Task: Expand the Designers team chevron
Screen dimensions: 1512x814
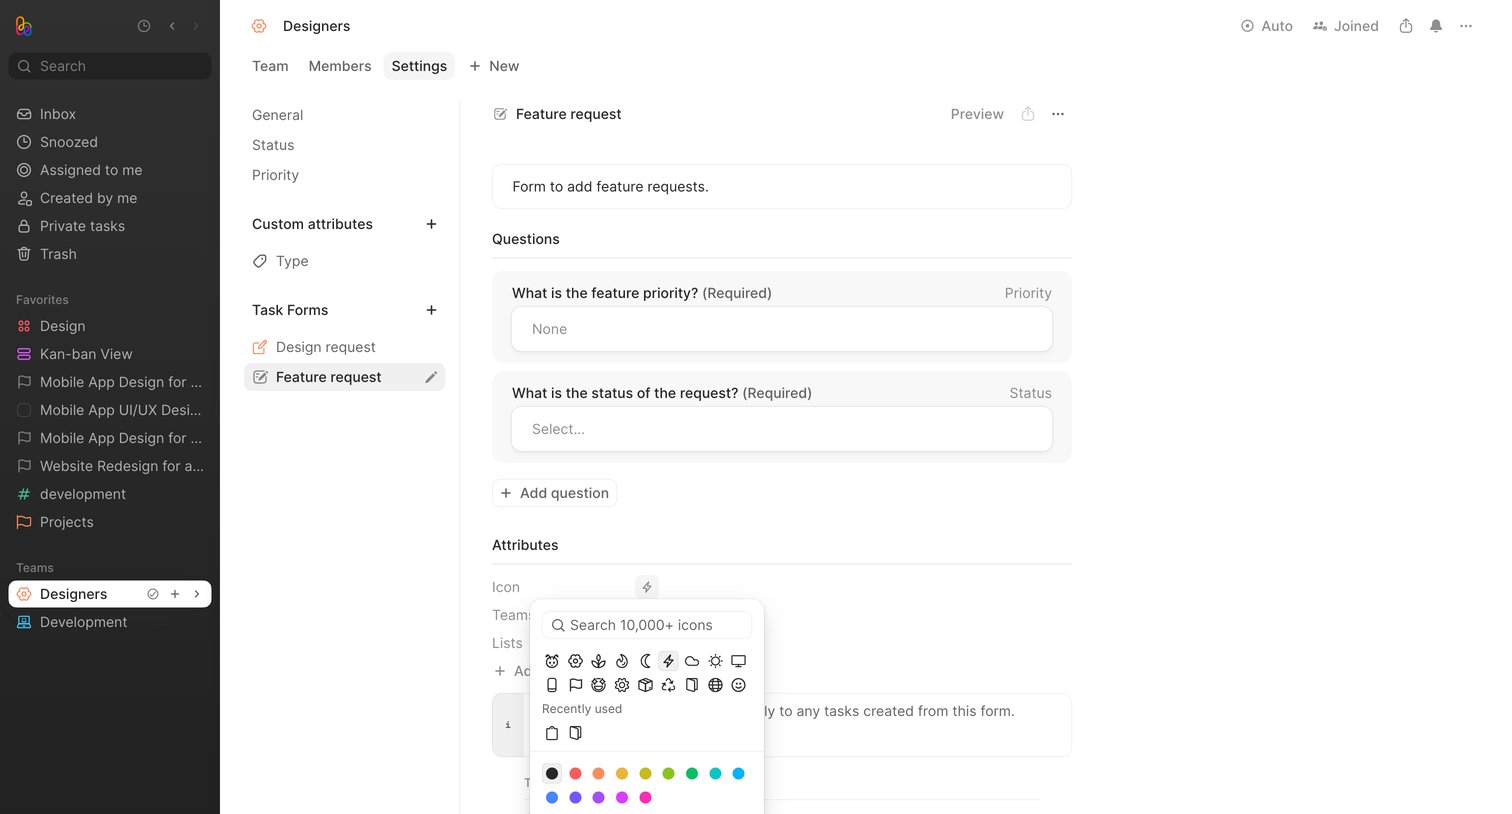Action: 197,594
